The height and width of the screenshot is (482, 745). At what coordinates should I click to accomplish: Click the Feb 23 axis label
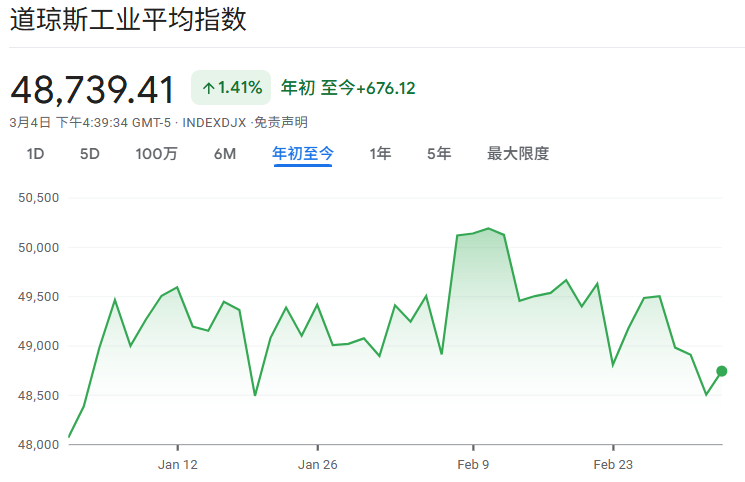[x=613, y=464]
